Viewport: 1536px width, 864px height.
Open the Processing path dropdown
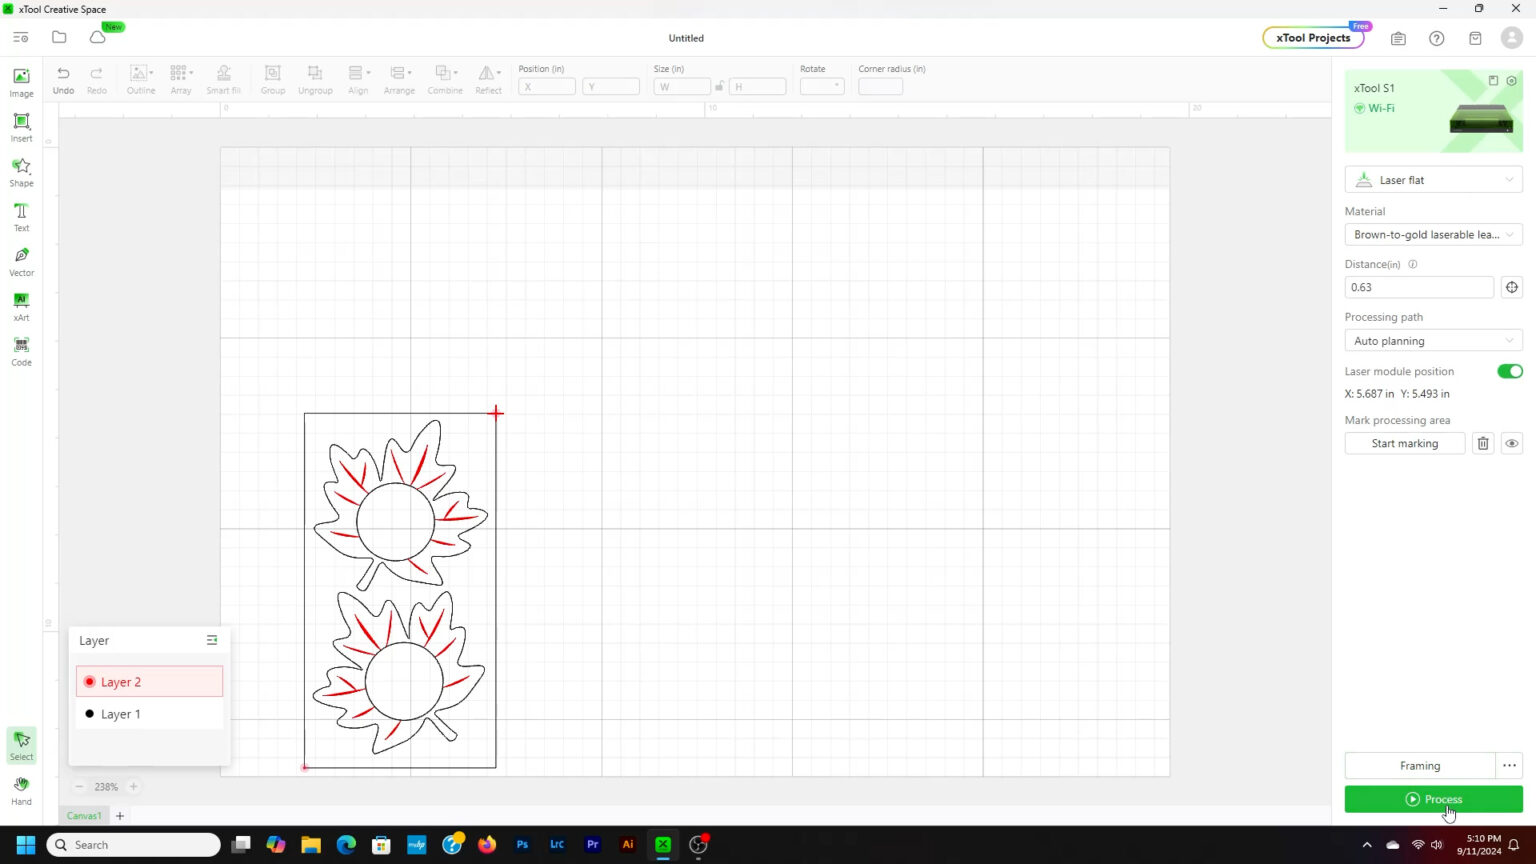tap(1433, 341)
